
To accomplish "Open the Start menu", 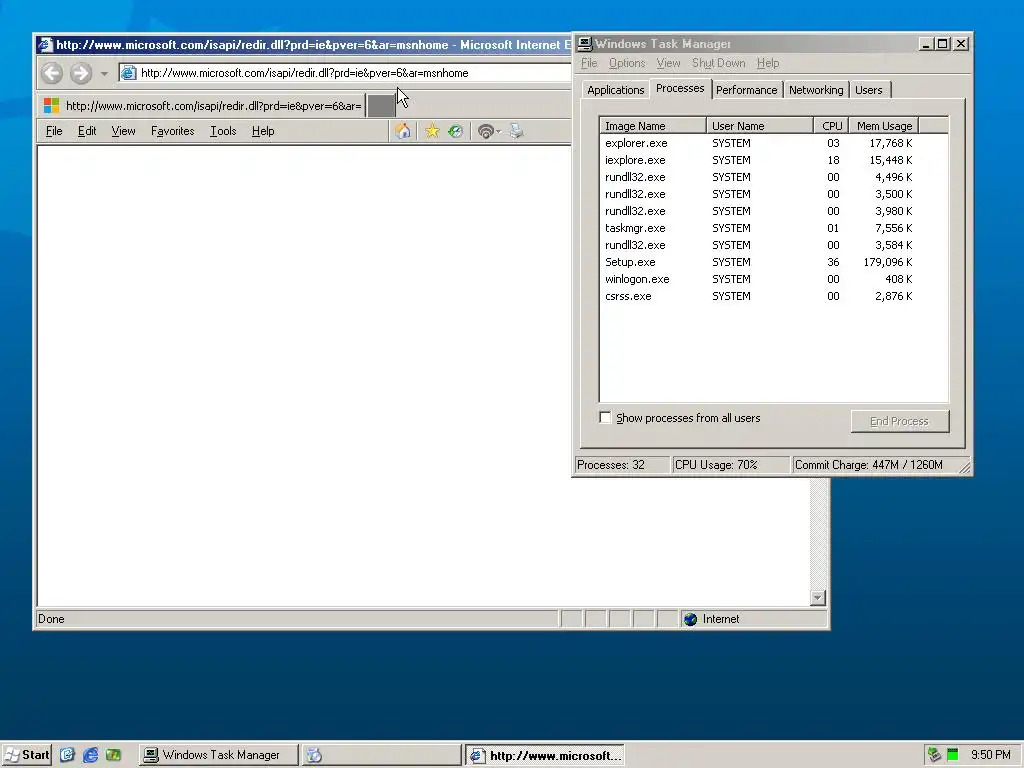I will (27, 755).
